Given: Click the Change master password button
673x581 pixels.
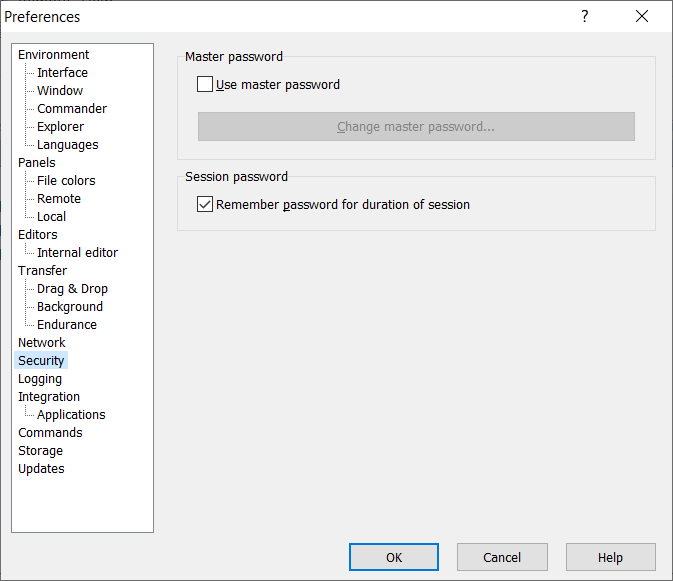Looking at the screenshot, I should click(x=416, y=127).
